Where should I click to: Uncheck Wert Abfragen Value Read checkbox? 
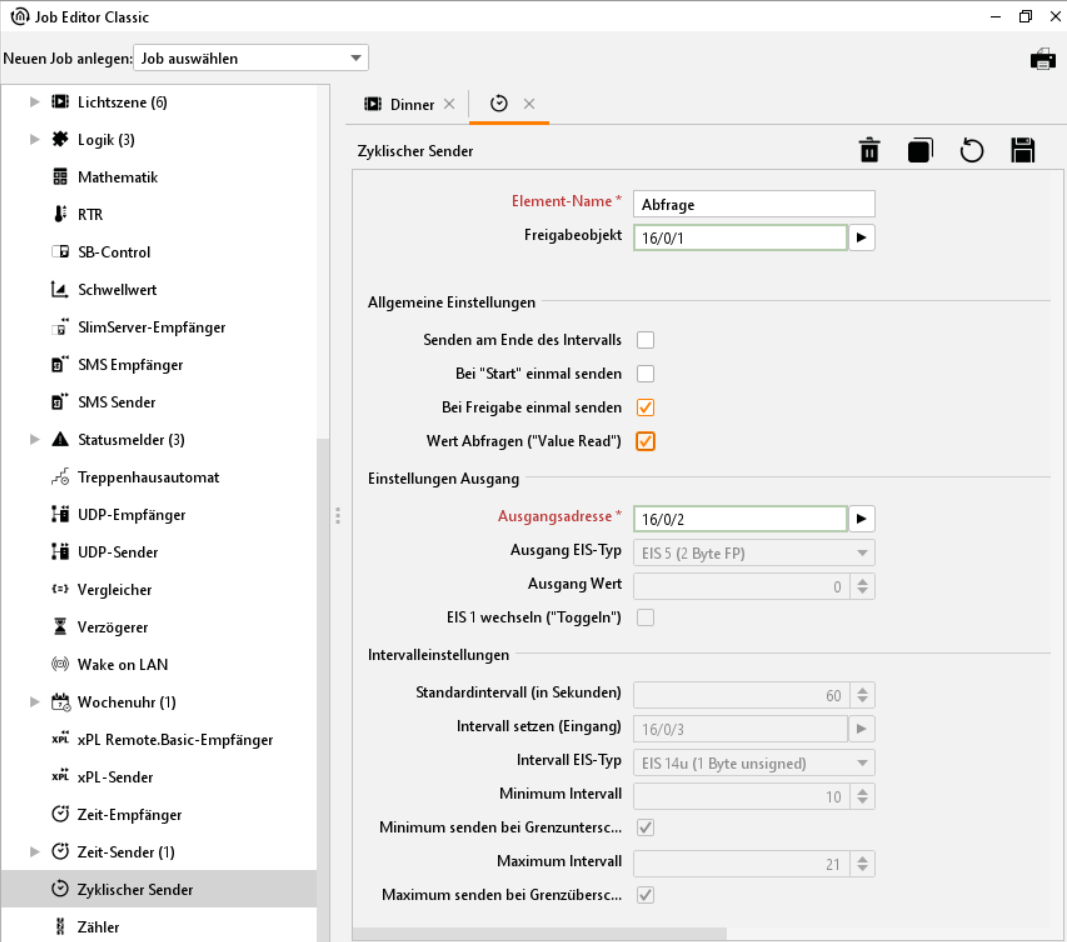coord(646,441)
